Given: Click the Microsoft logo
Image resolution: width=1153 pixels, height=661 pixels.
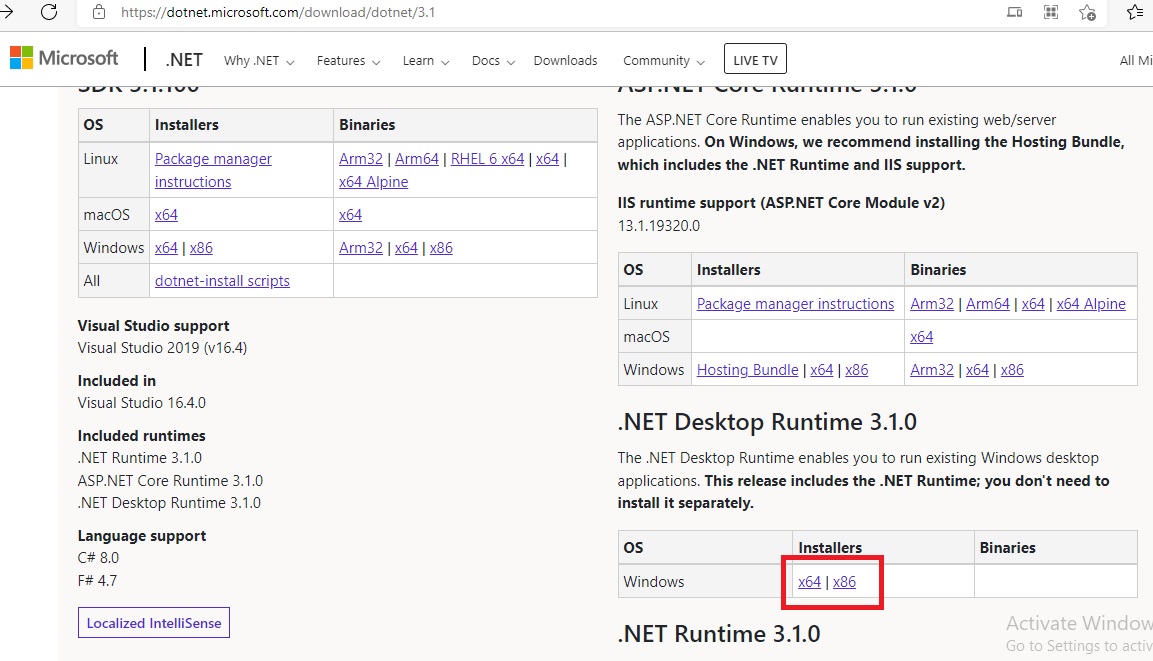Looking at the screenshot, I should (x=63, y=58).
